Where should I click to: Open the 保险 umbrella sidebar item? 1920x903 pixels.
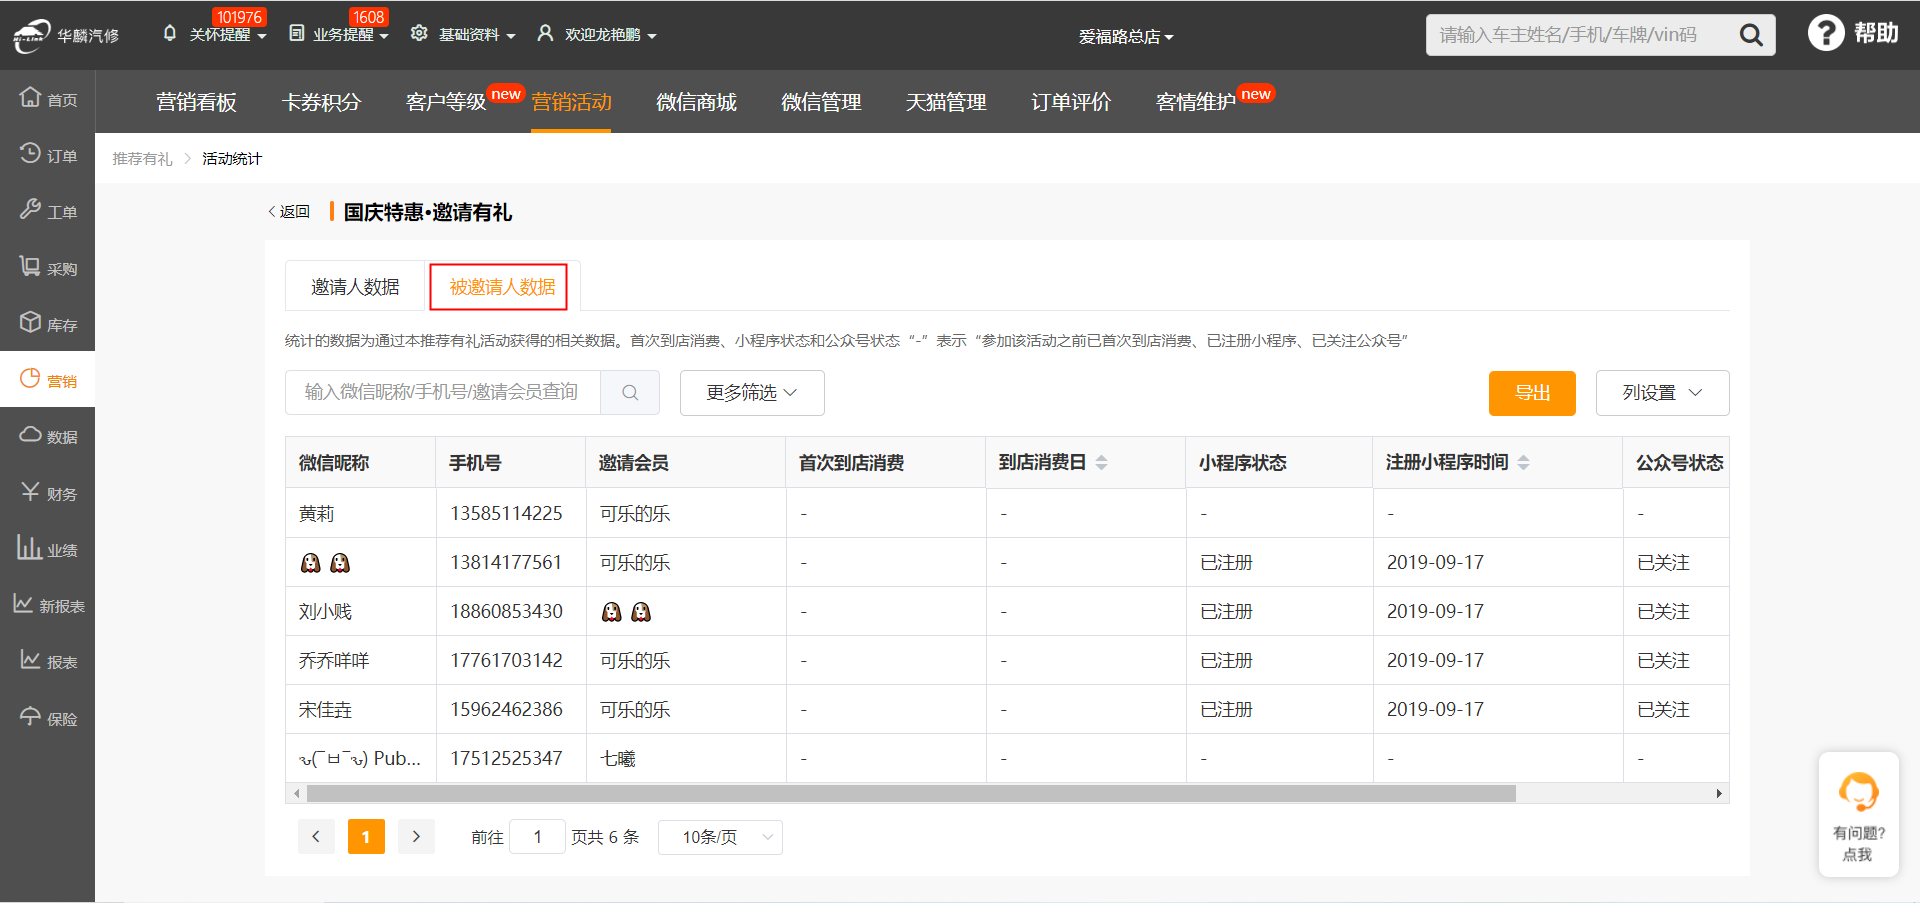[x=47, y=718]
